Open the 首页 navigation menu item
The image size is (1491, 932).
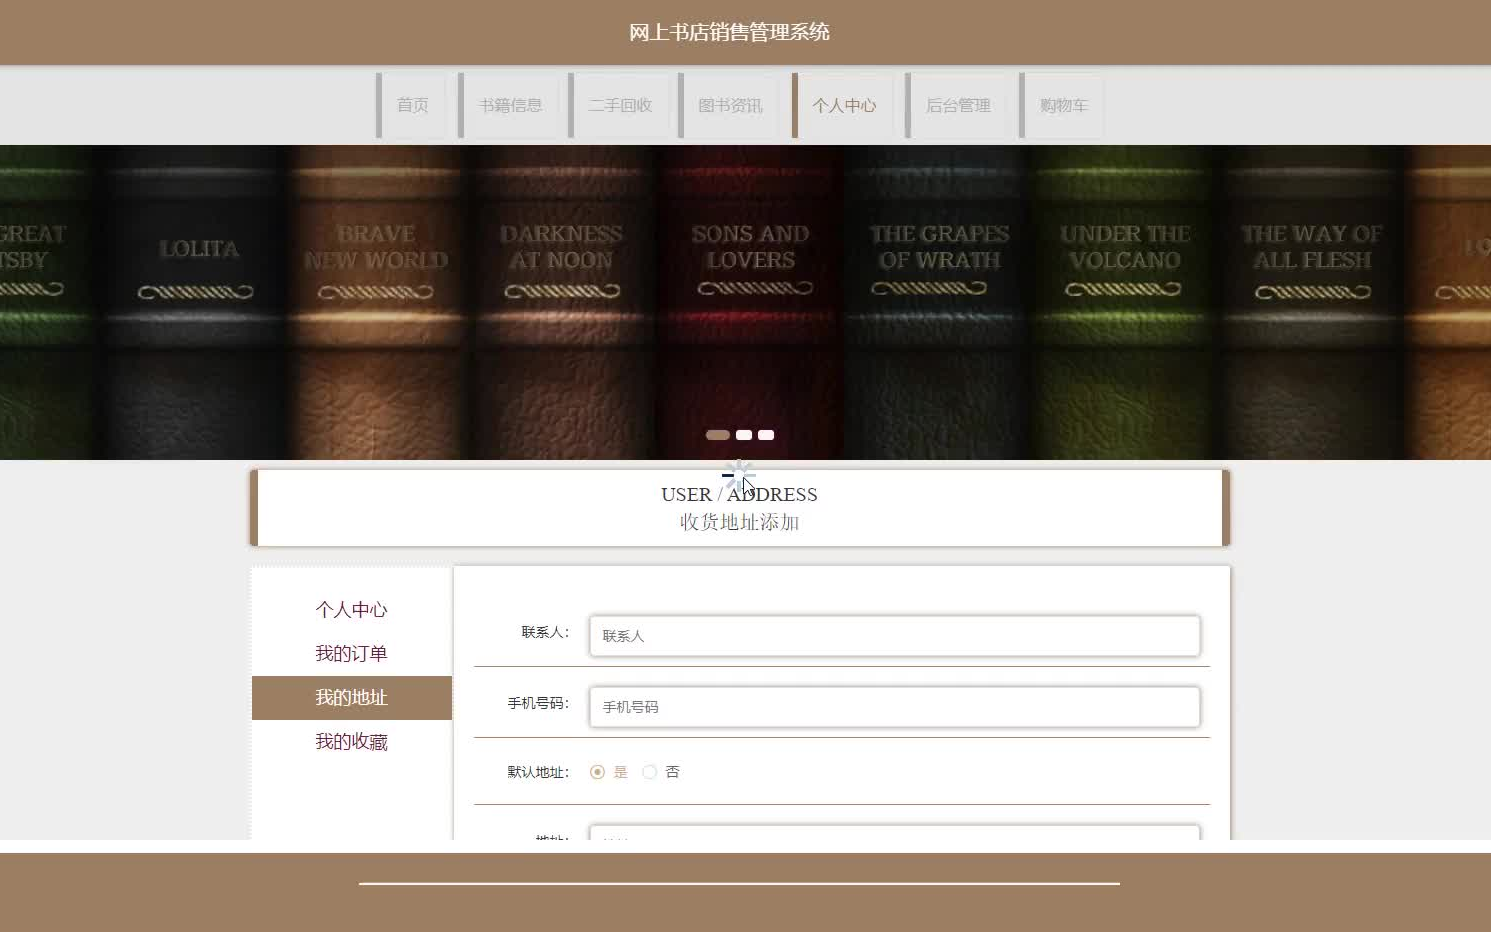point(413,105)
